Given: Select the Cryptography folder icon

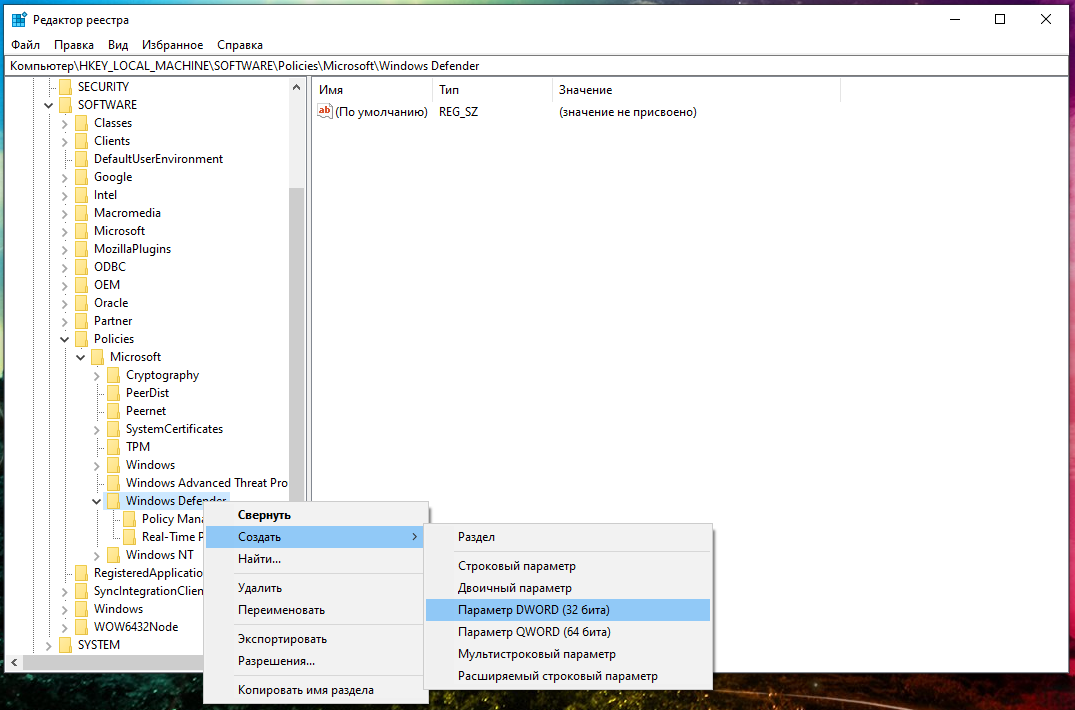Looking at the screenshot, I should click(x=114, y=375).
